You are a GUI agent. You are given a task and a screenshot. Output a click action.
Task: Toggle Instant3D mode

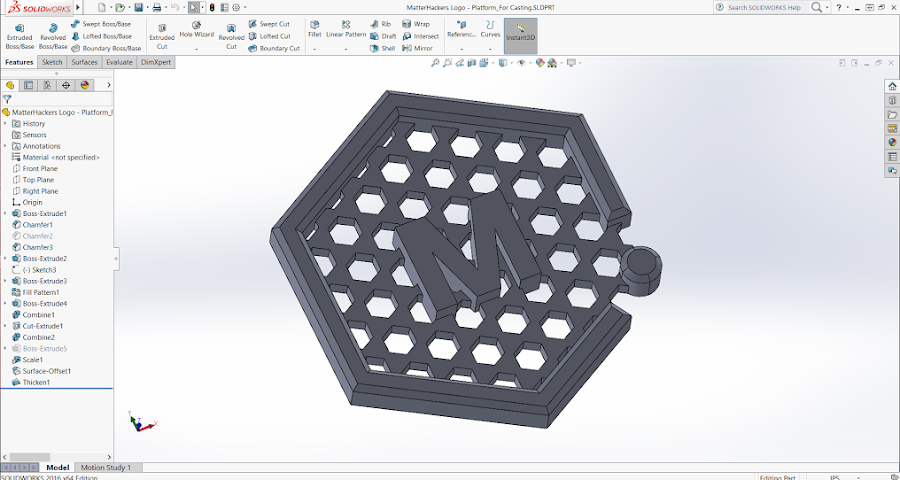(520, 31)
